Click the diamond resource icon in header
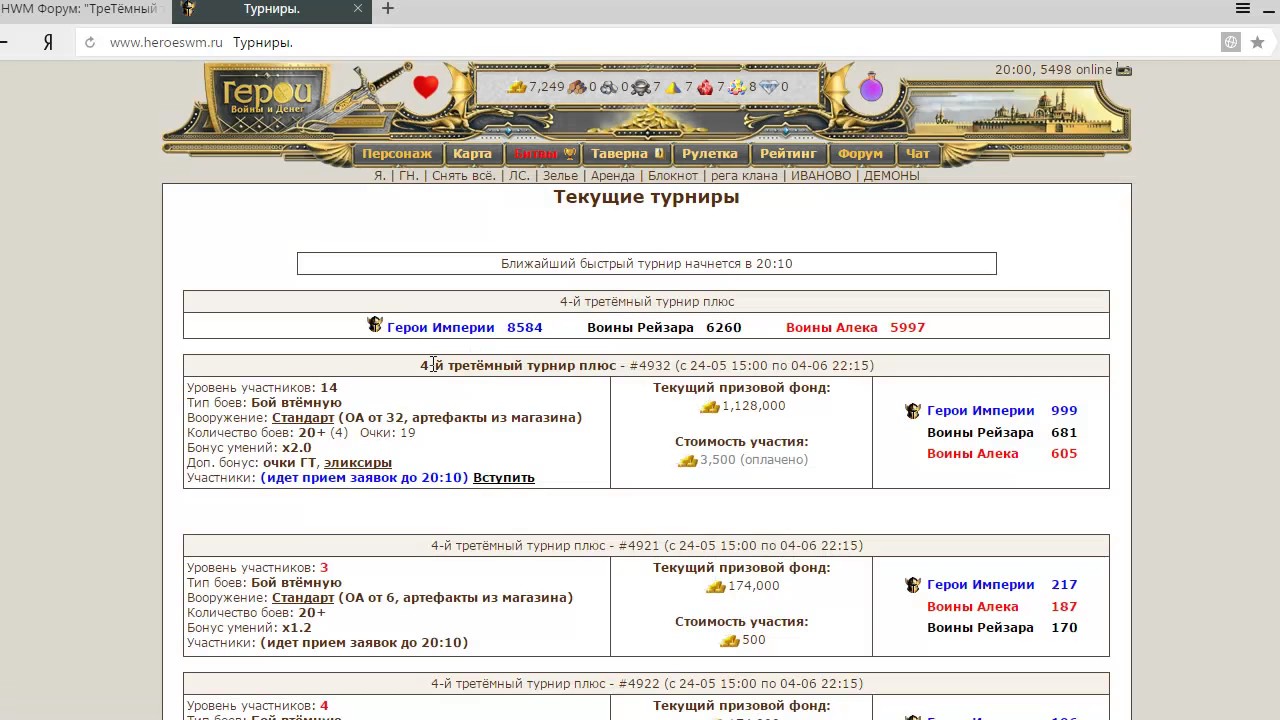Image resolution: width=1280 pixels, height=720 pixels. [769, 87]
